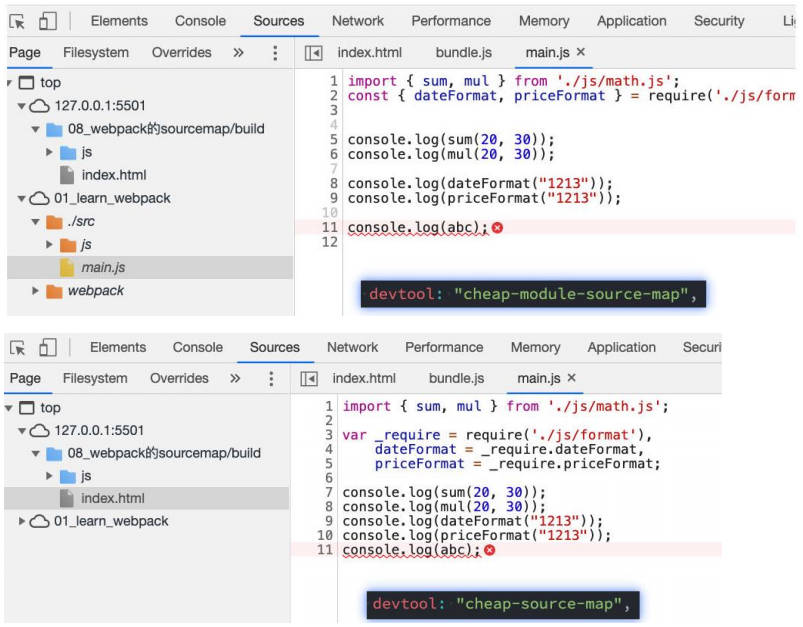Click inspect element icon in top DevTools
This screenshot has height=627, width=803.
pyautogui.click(x=17, y=22)
